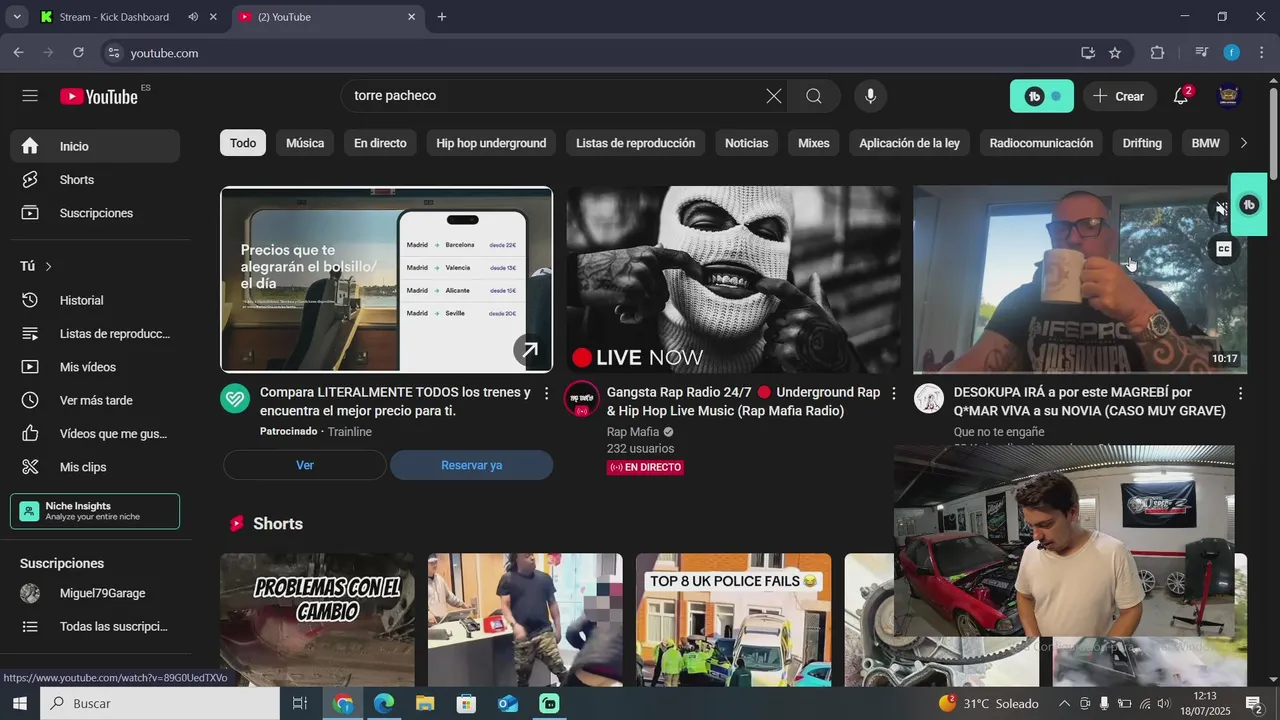Open DESOKUPA video title link
This screenshot has height=720, width=1280.
[1089, 401]
